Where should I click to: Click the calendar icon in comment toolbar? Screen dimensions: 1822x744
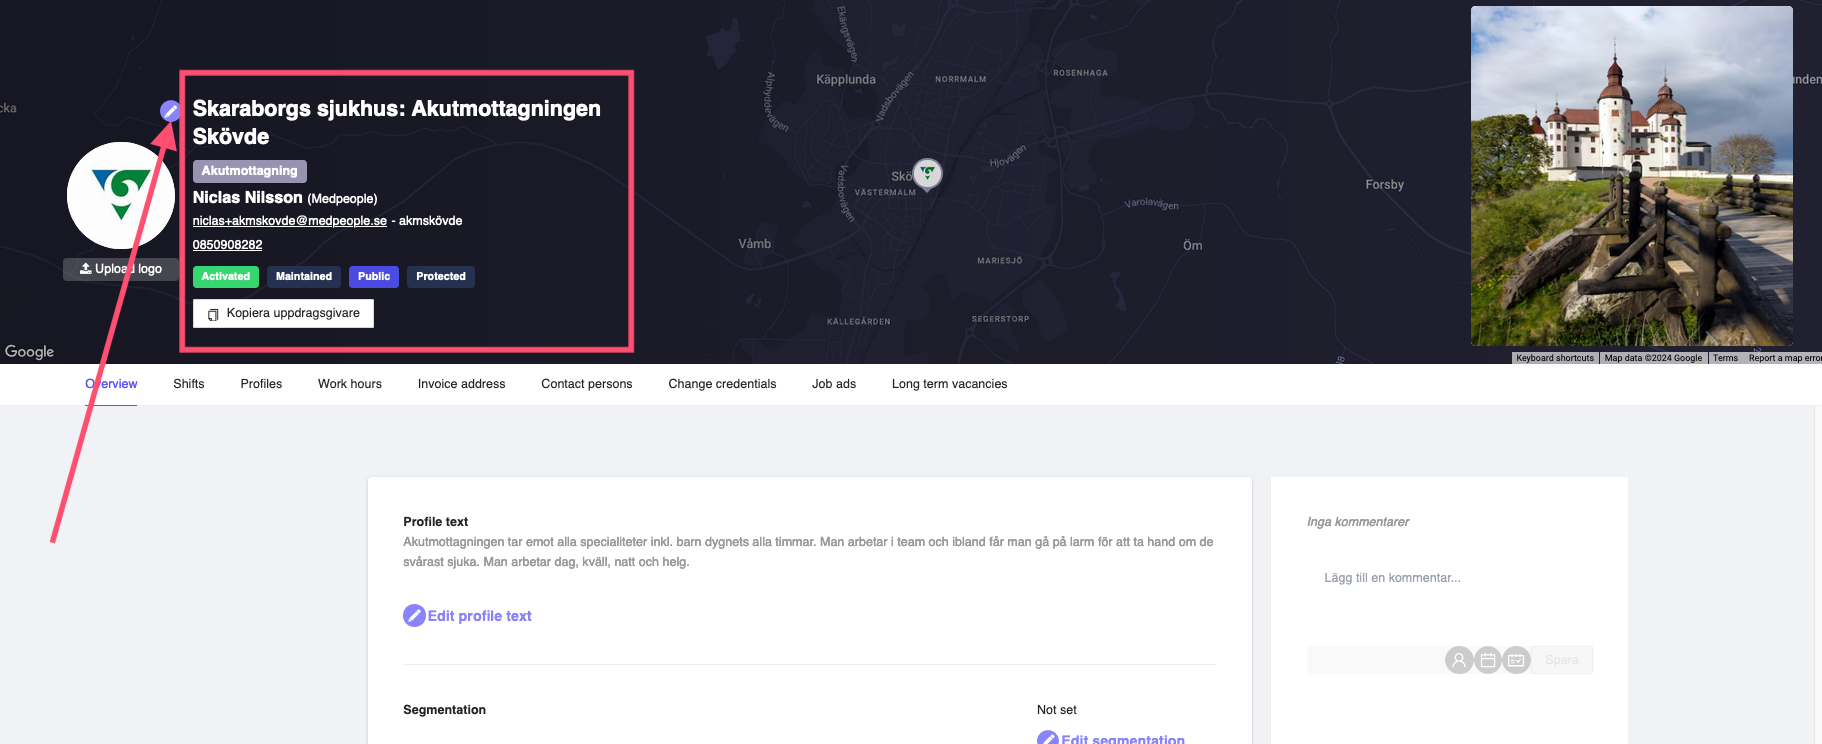click(1488, 660)
